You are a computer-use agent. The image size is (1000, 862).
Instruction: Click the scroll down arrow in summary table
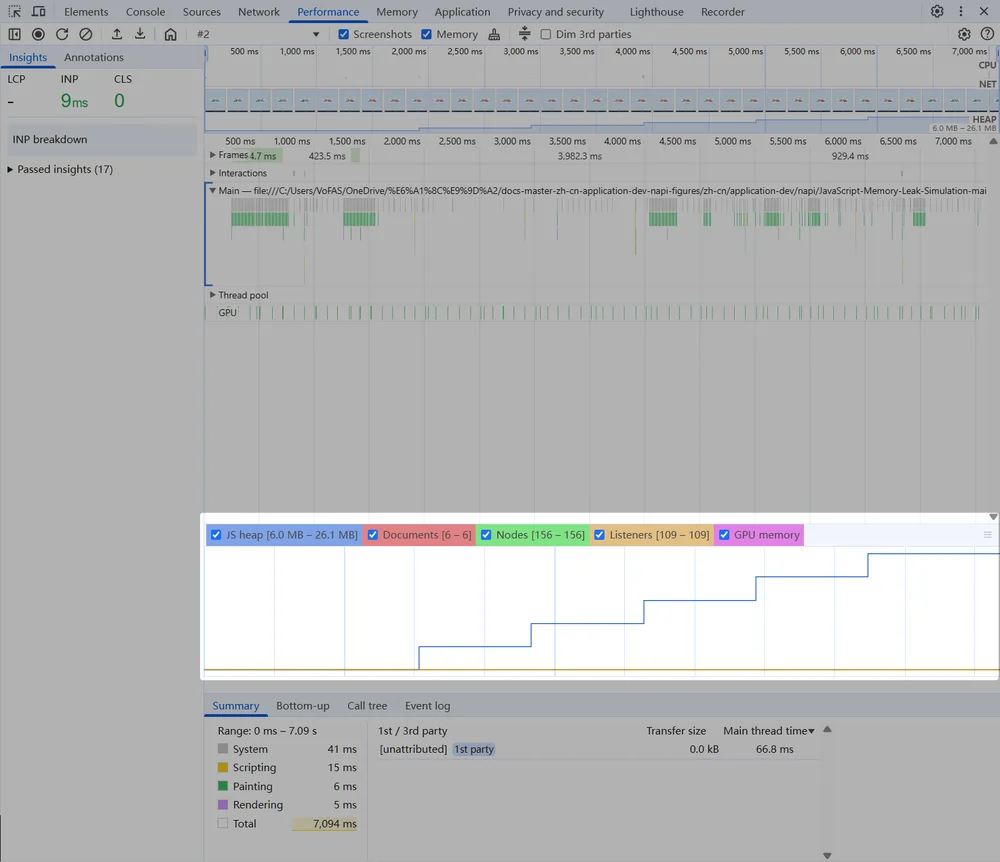(827, 856)
